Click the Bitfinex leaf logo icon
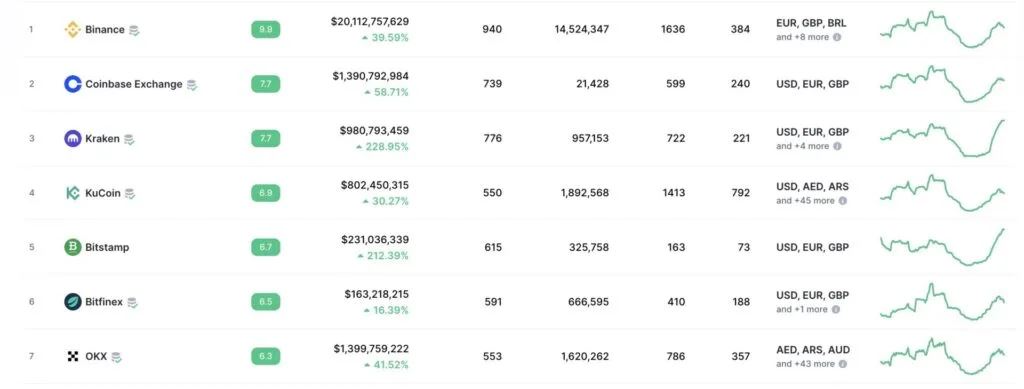 point(72,302)
